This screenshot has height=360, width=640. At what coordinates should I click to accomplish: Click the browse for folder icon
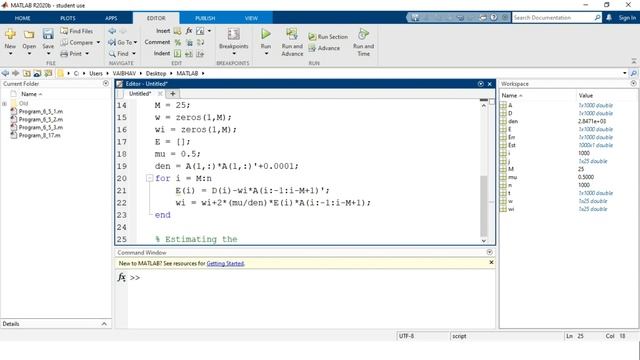coord(49,73)
